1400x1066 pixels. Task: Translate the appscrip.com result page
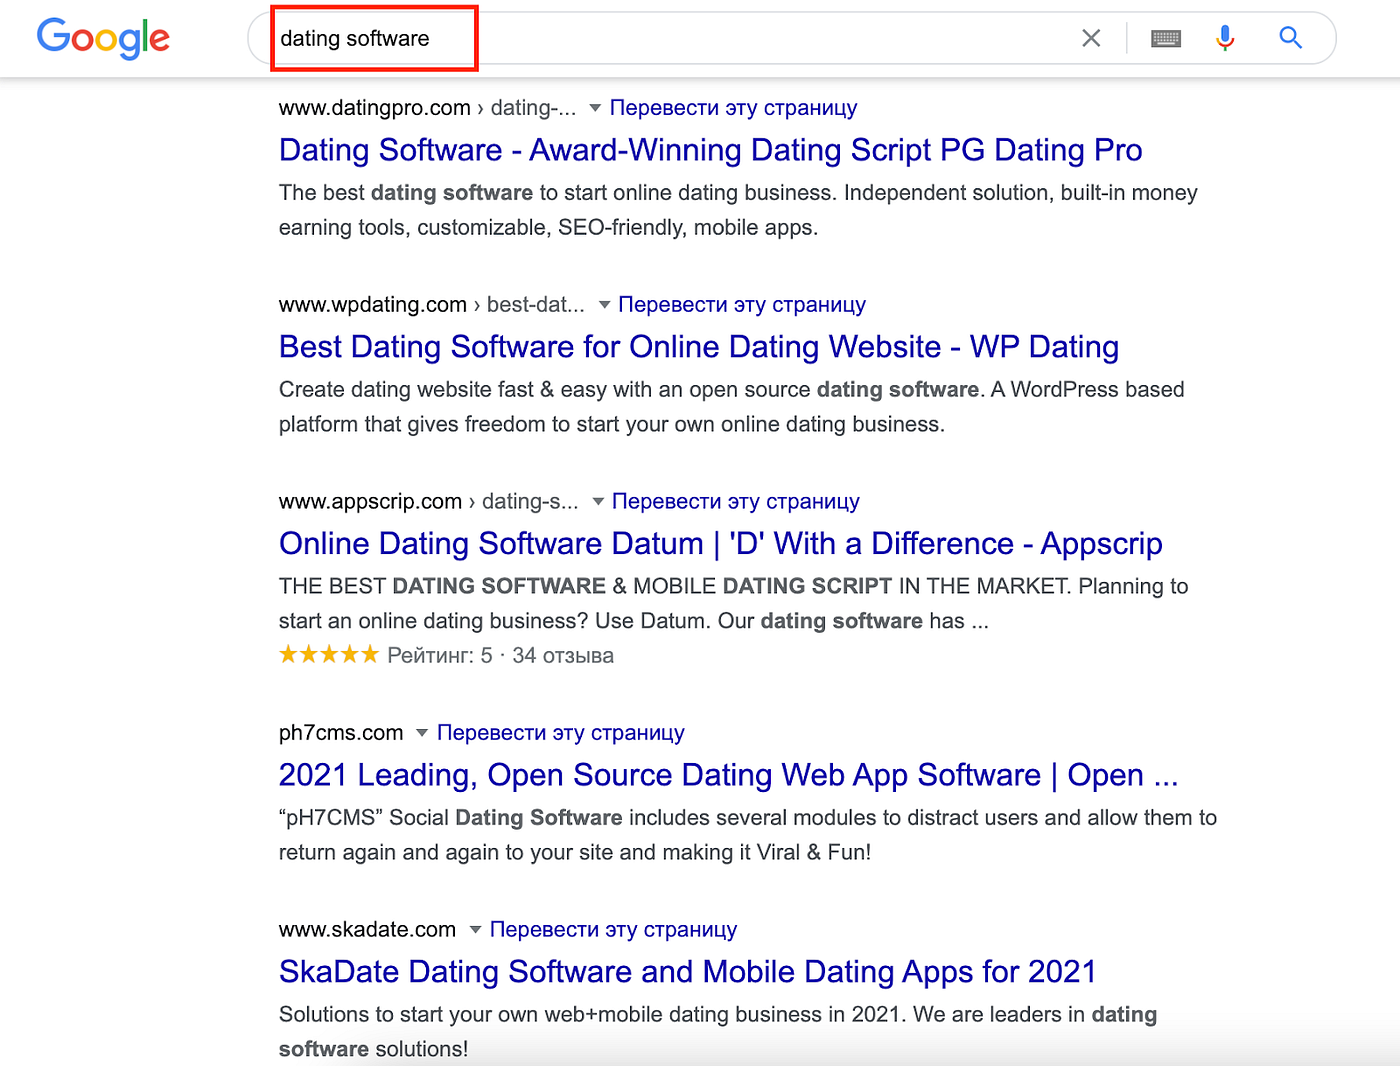pyautogui.click(x=736, y=501)
